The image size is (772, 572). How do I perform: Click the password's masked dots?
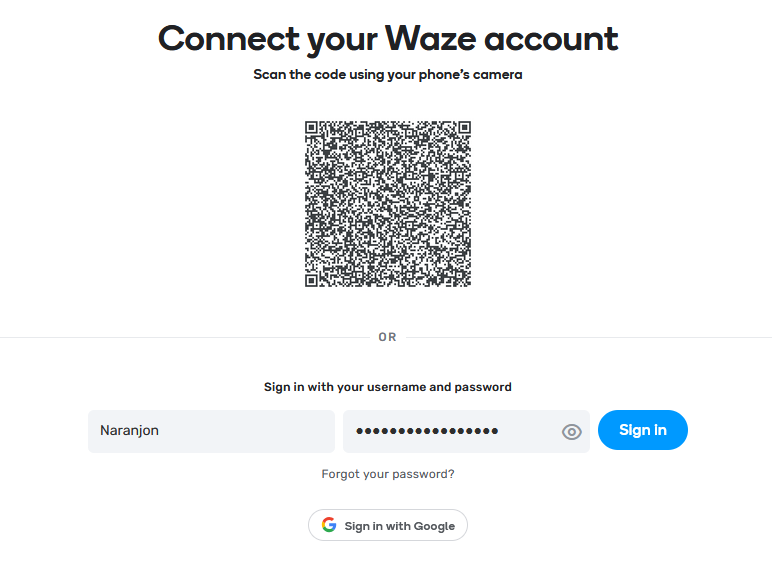(427, 431)
